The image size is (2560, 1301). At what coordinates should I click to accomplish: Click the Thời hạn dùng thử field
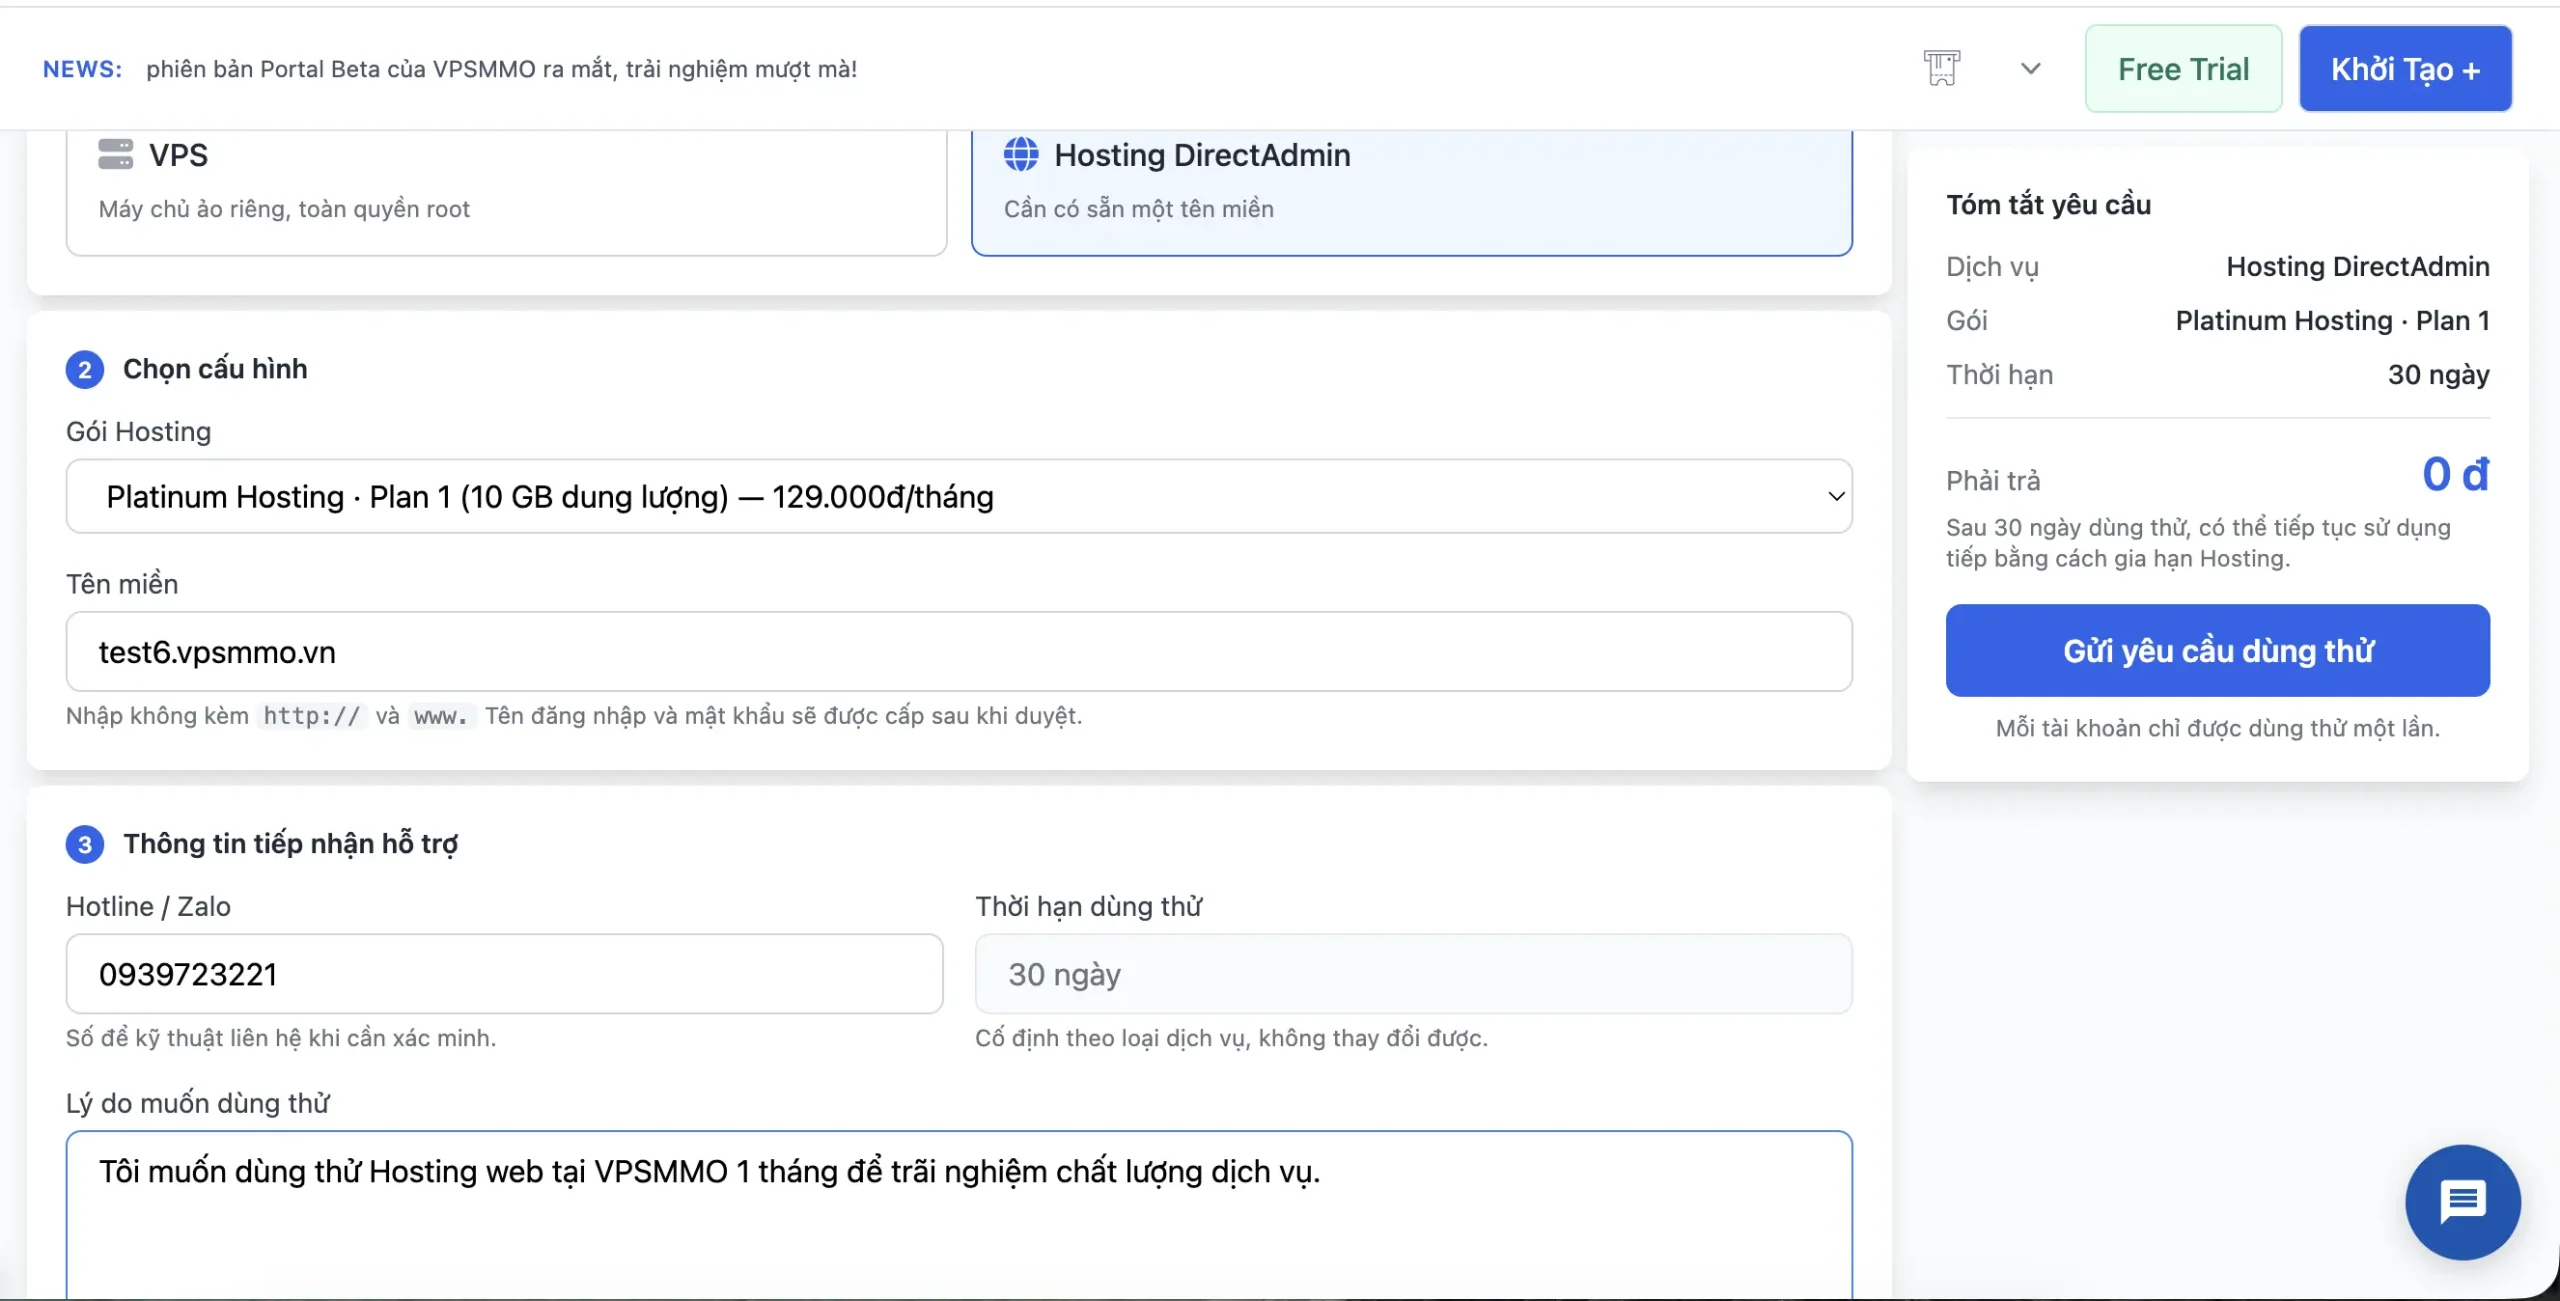(x=1414, y=973)
